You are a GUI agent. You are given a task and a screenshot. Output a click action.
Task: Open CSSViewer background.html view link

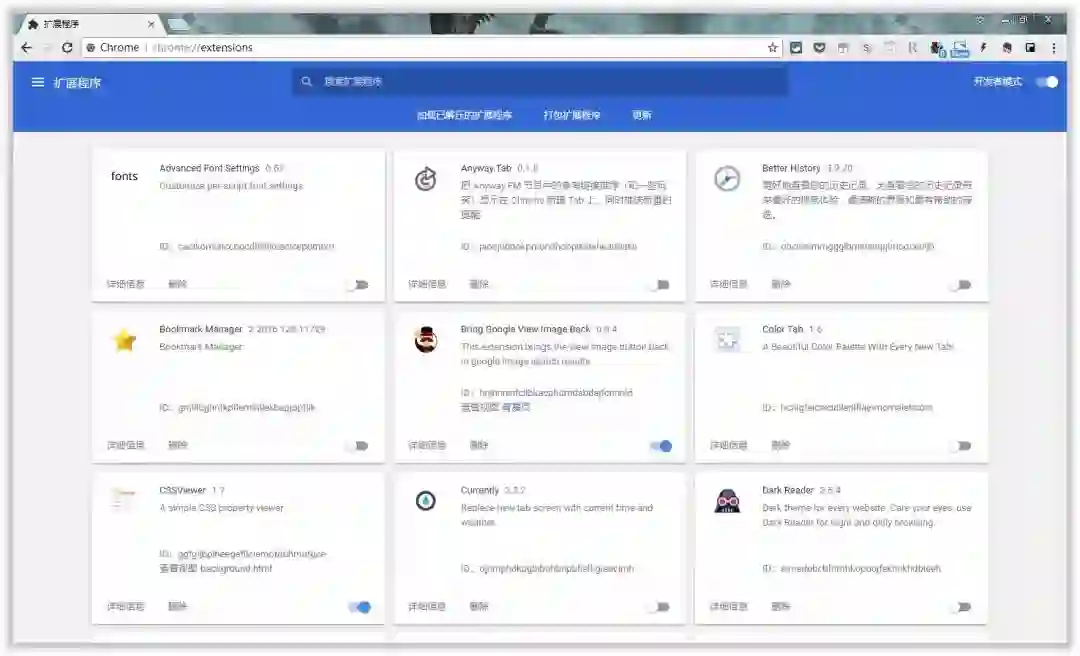tap(236, 568)
